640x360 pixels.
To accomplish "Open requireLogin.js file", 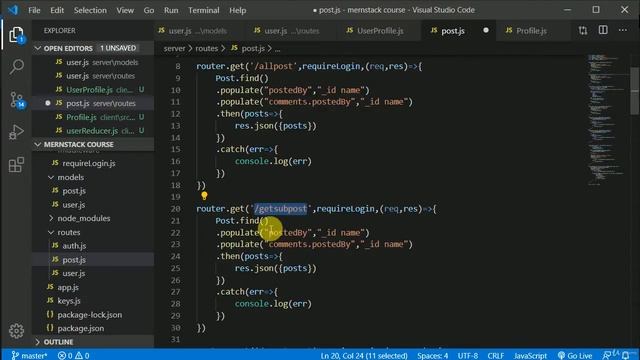I will pyautogui.click(x=93, y=163).
